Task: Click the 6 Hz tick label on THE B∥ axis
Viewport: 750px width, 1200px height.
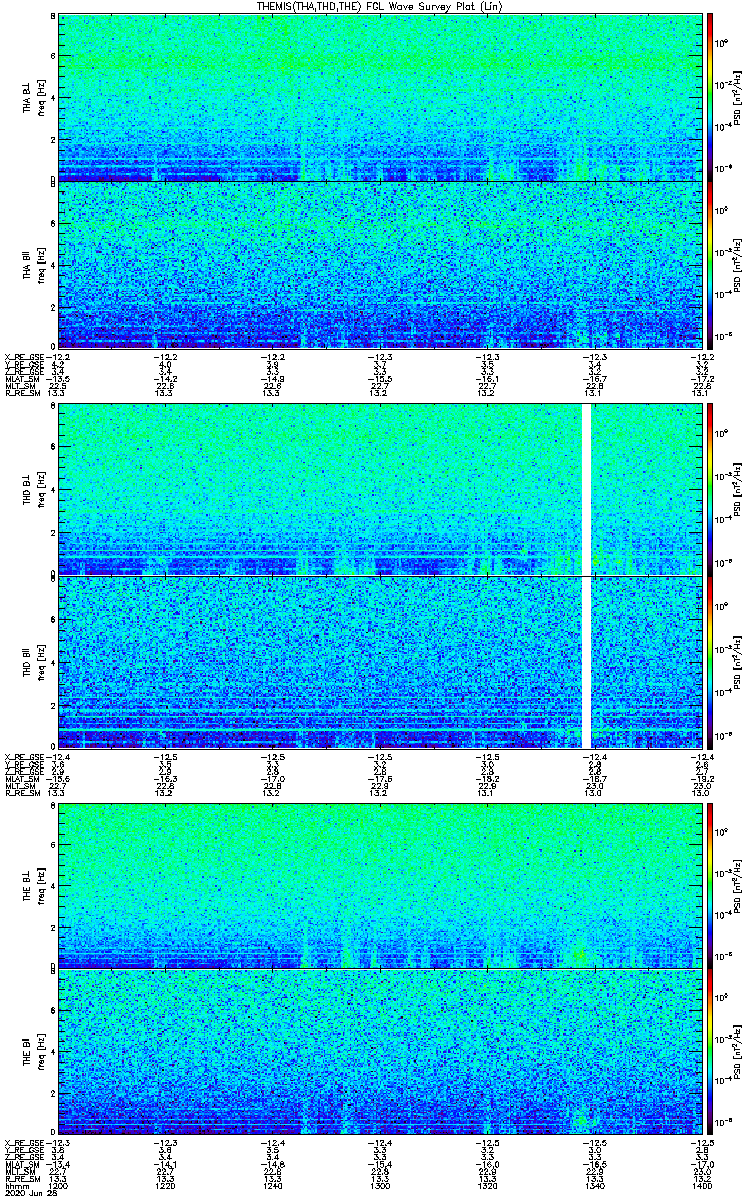Action: coord(52,1011)
